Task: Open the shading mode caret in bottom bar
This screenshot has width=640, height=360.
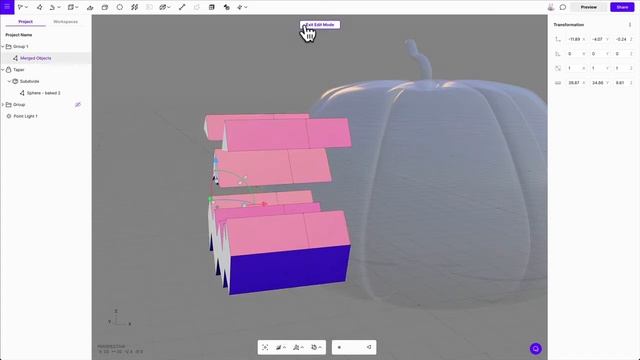Action: click(284, 347)
